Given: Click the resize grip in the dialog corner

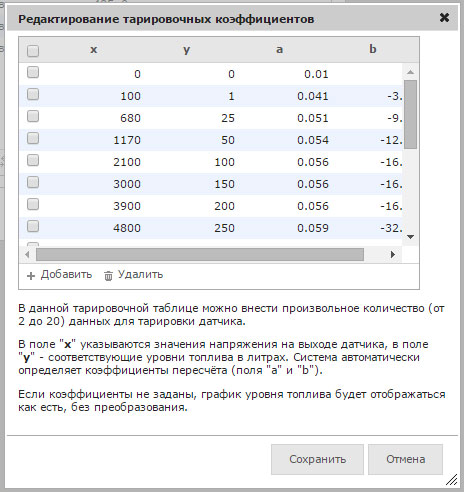Looking at the screenshot, I should click(452, 480).
